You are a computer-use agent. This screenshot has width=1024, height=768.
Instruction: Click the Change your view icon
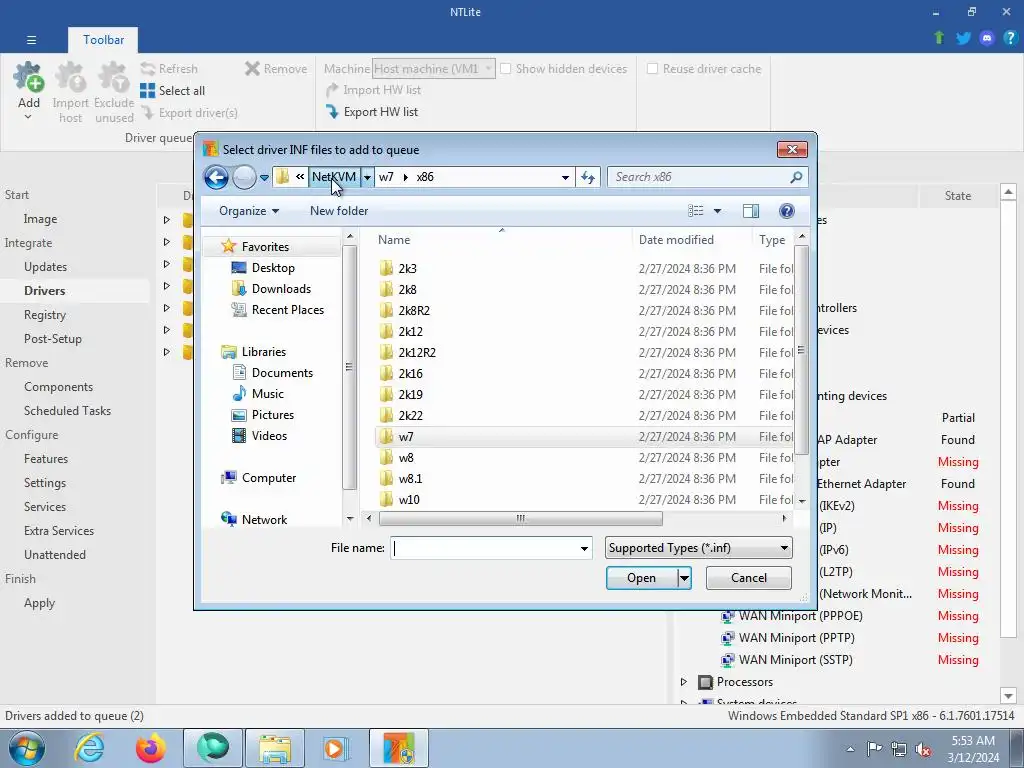click(x=696, y=211)
